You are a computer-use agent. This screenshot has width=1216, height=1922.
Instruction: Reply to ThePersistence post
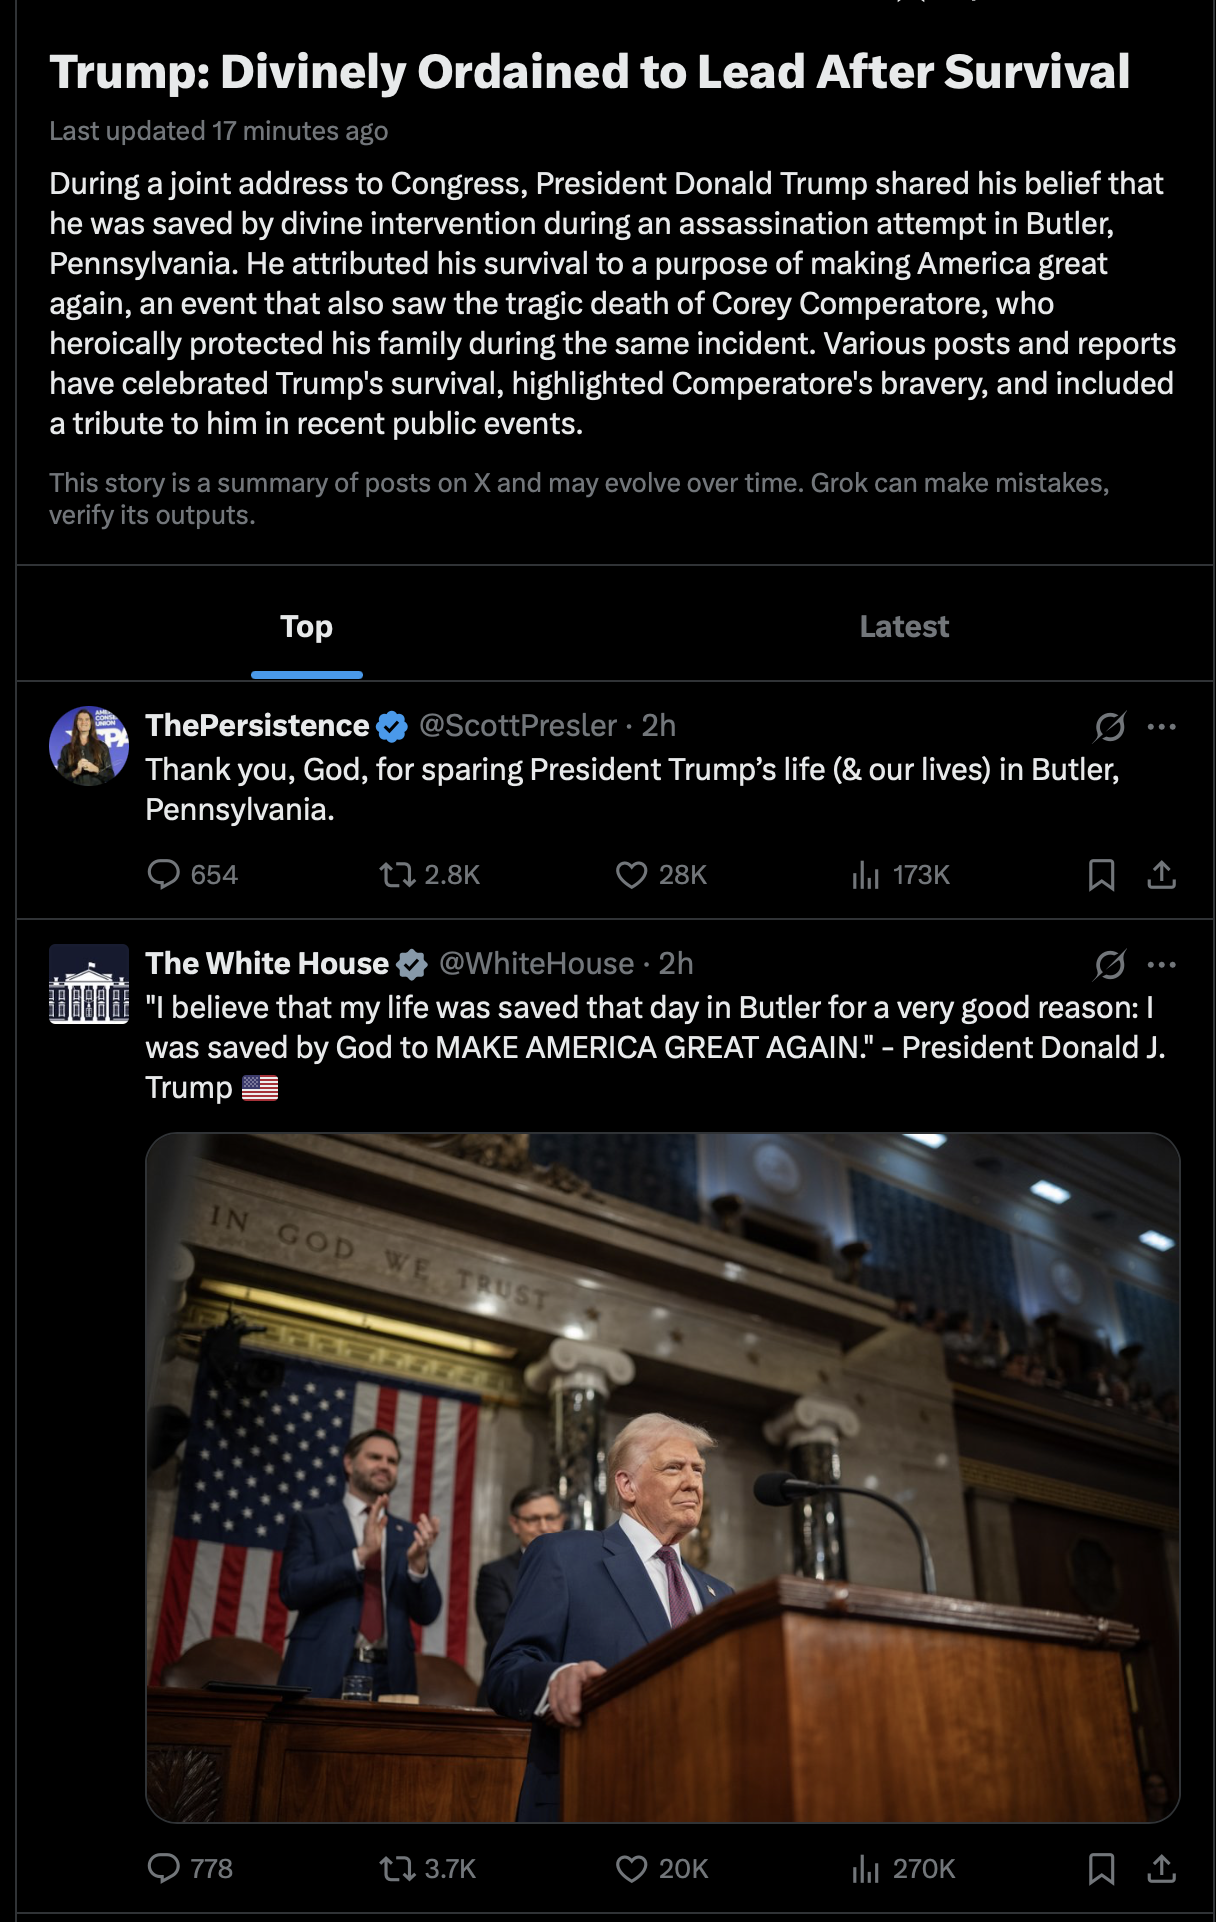point(192,875)
